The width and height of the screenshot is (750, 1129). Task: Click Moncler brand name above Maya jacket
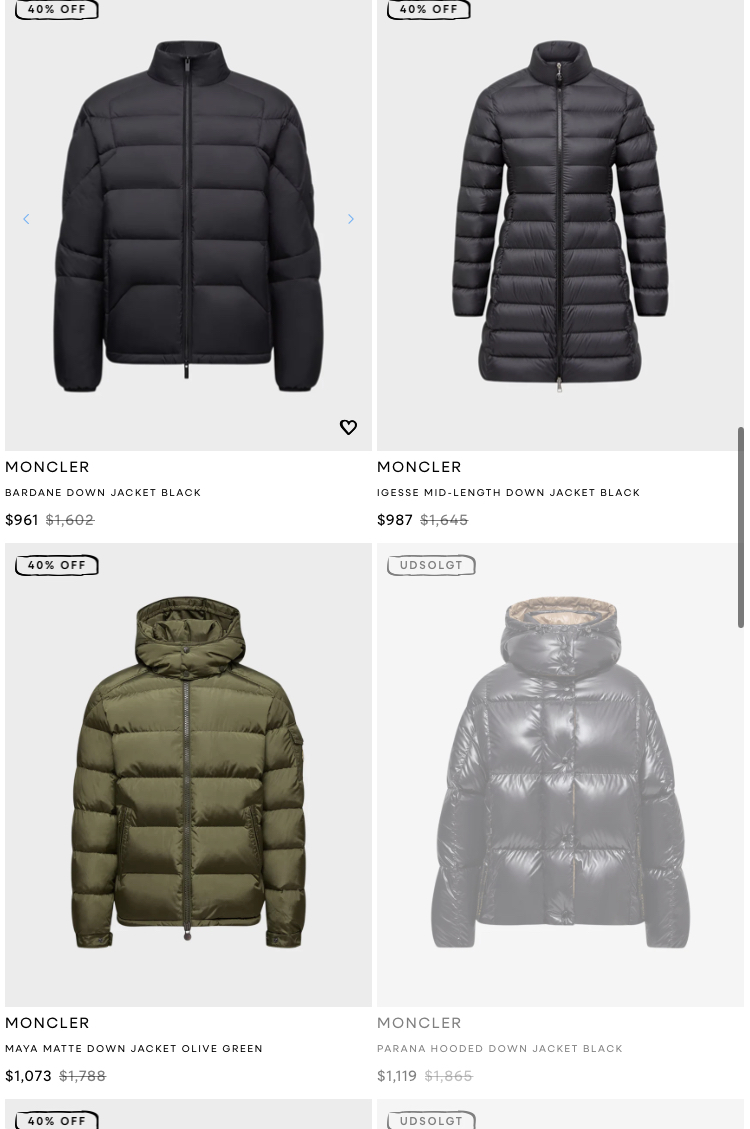[48, 1022]
